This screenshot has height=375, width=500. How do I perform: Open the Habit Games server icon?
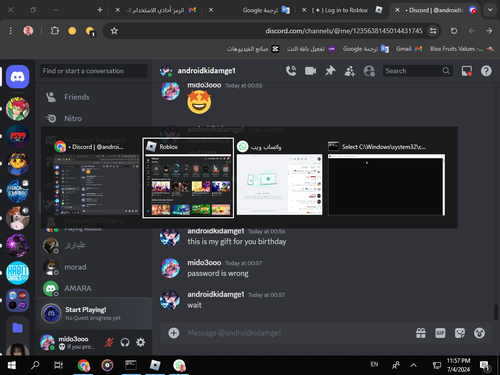pyautogui.click(x=18, y=273)
